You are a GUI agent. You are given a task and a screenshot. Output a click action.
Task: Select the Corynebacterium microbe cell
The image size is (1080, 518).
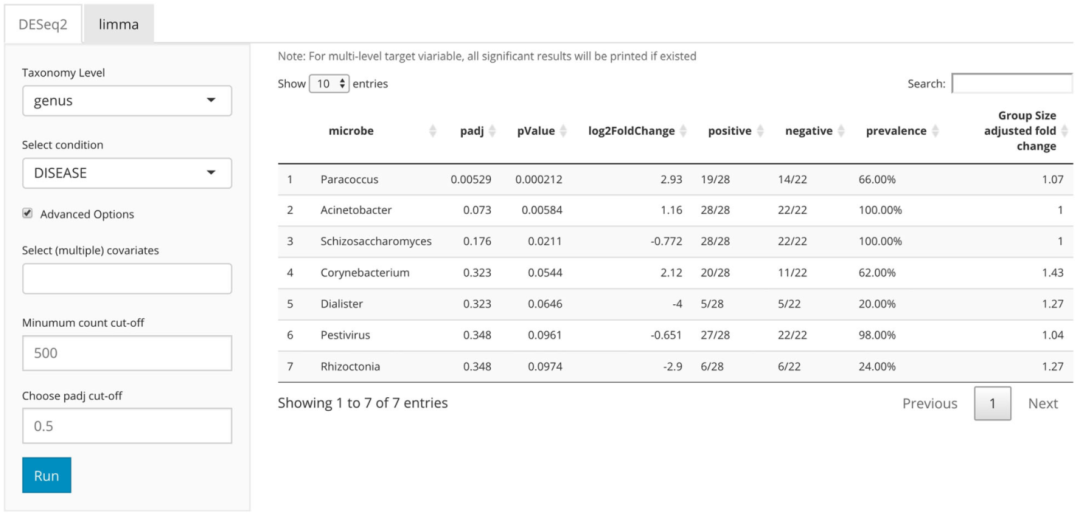pyautogui.click(x=365, y=273)
